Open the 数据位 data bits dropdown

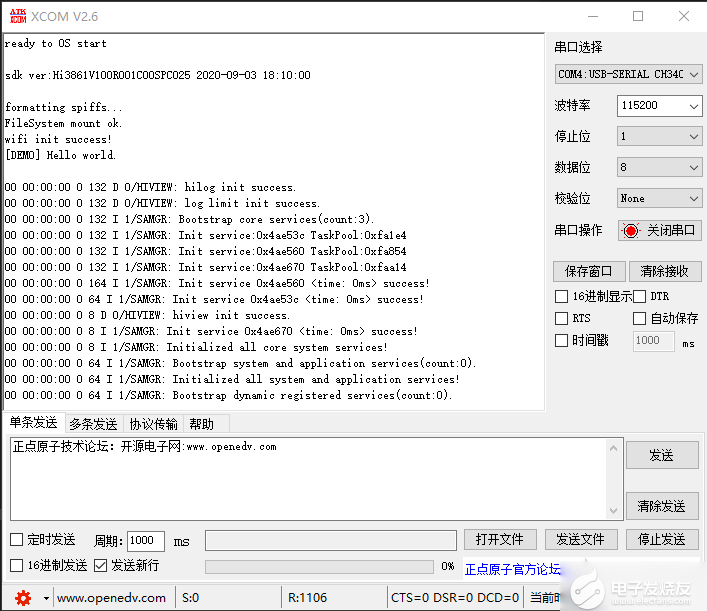[659, 167]
